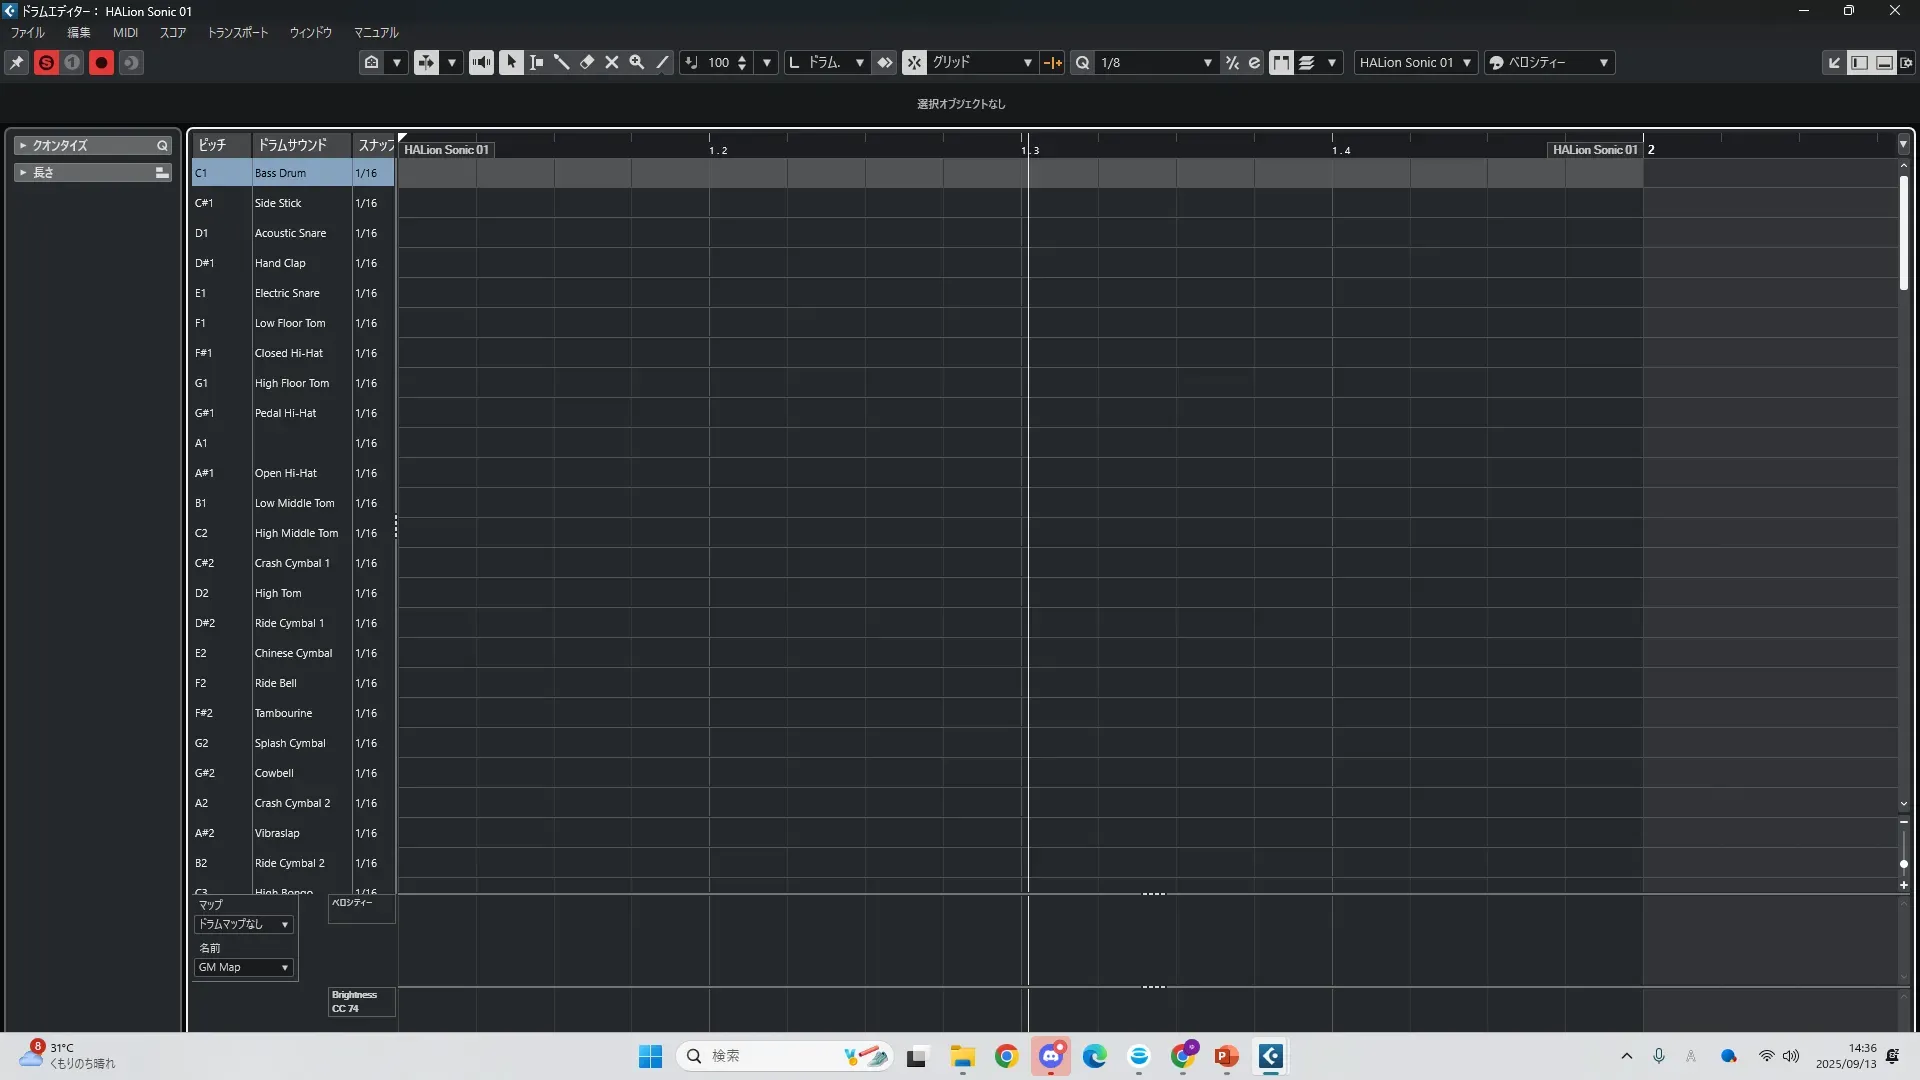Select the Erase tool
The width and height of the screenshot is (1920, 1080).
587,62
